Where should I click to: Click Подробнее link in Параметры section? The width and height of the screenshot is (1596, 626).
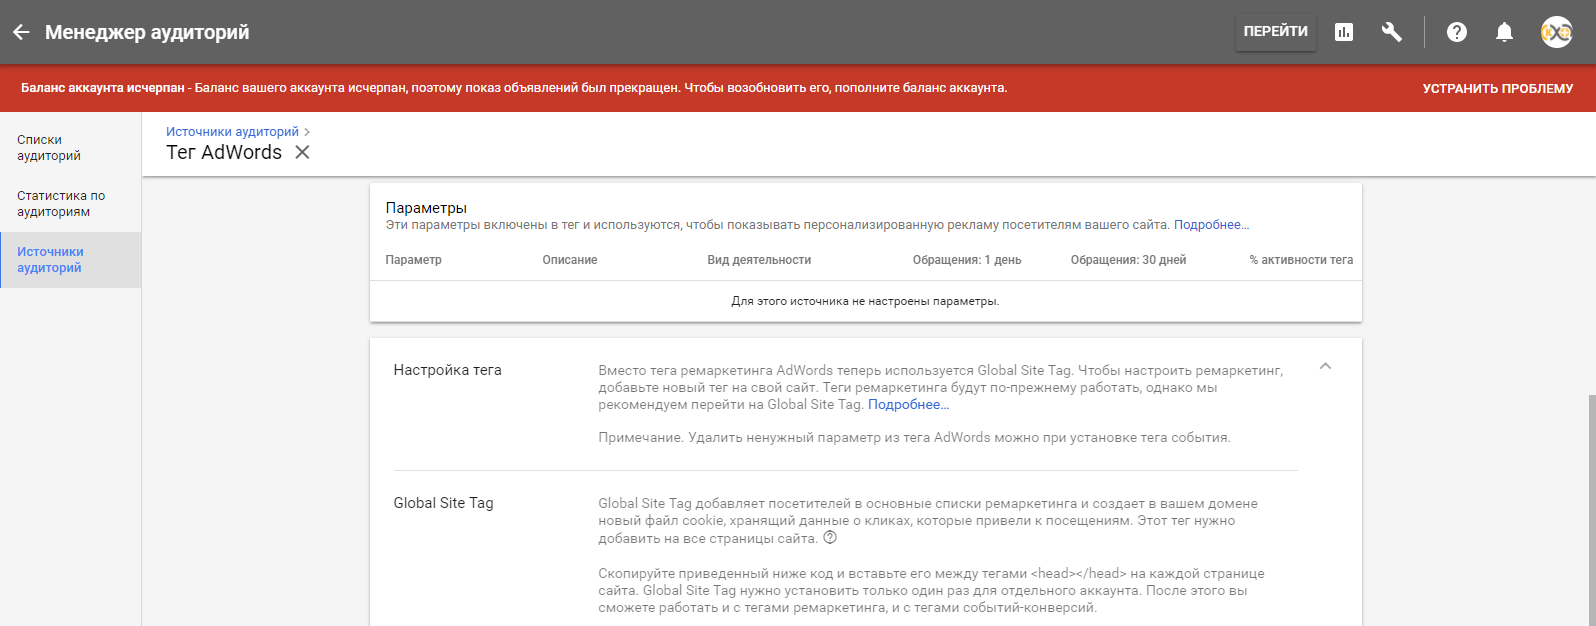click(1211, 225)
